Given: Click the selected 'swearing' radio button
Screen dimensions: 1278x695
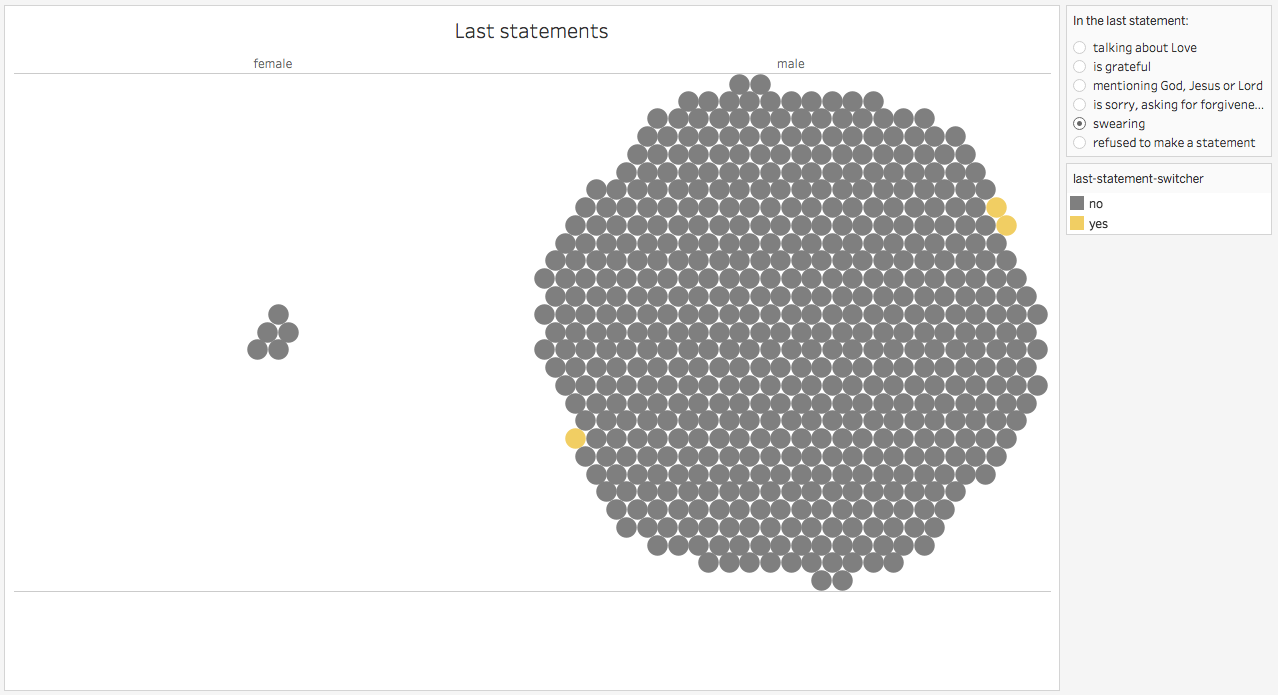Looking at the screenshot, I should click(x=1080, y=124).
